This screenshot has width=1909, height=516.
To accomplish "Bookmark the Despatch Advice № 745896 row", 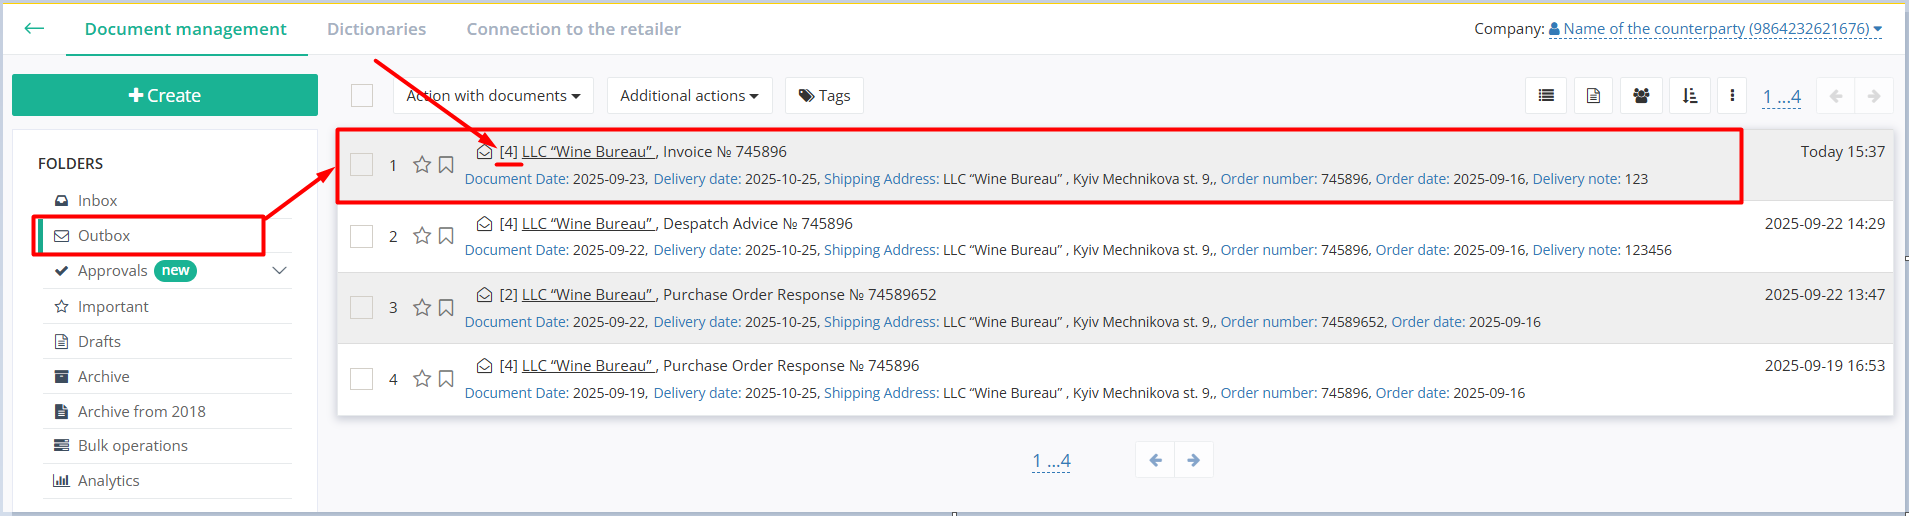I will [x=446, y=236].
